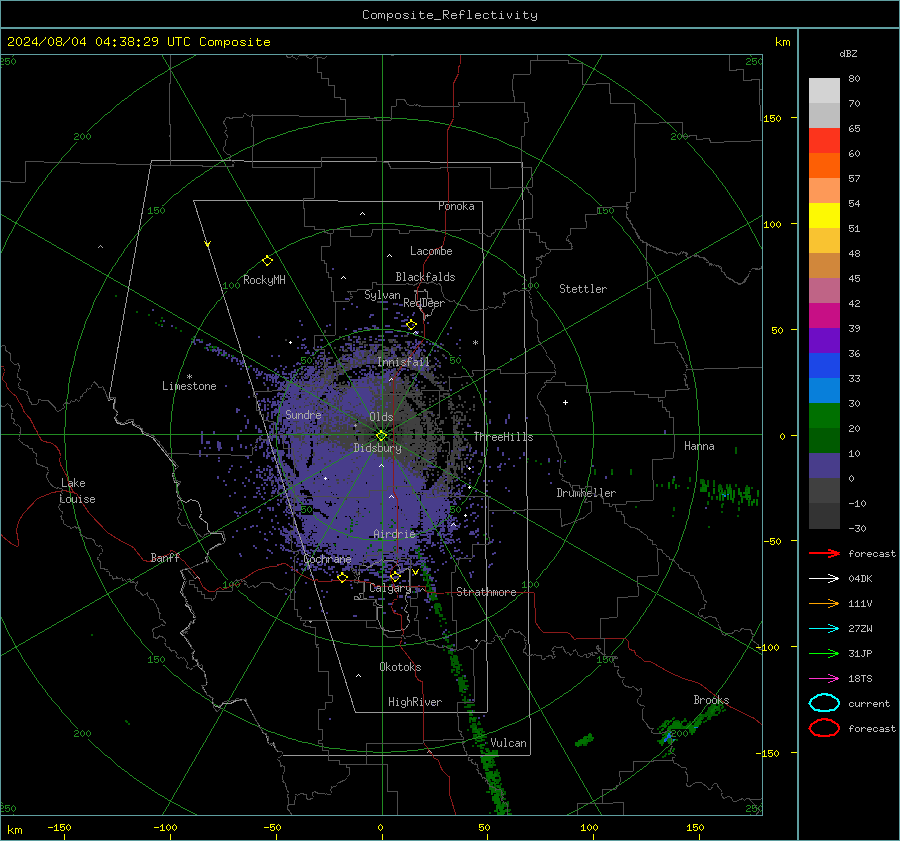The image size is (900, 841).
Task: Click the Sylvan label
Action: (x=382, y=295)
